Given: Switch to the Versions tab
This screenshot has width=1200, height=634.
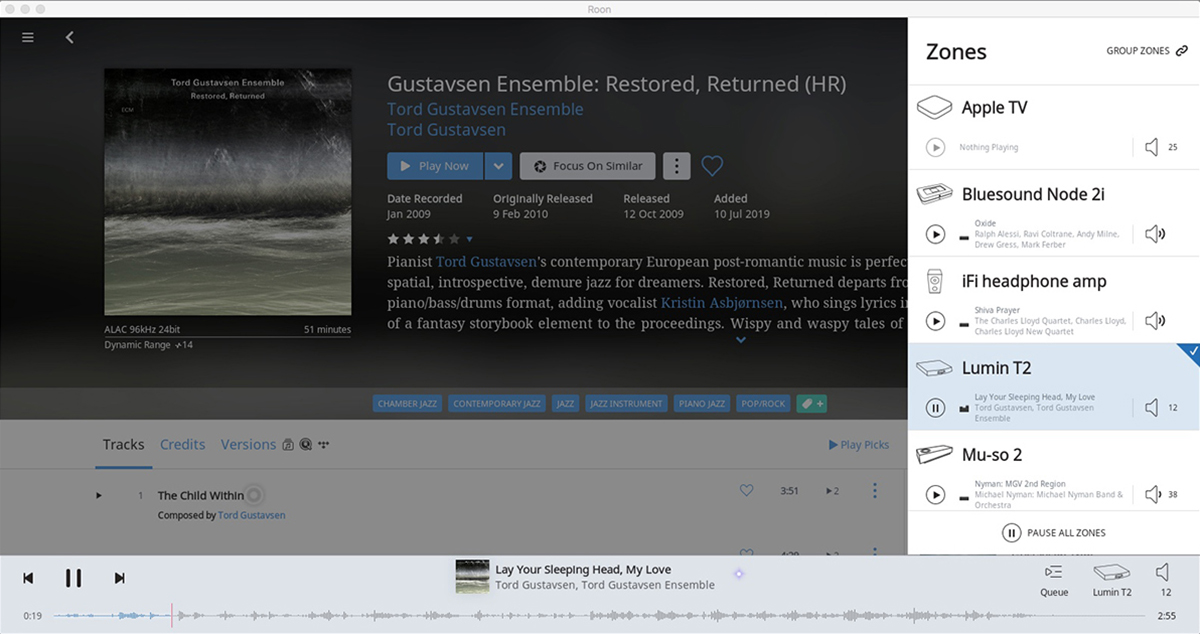Looking at the screenshot, I should pos(248,445).
